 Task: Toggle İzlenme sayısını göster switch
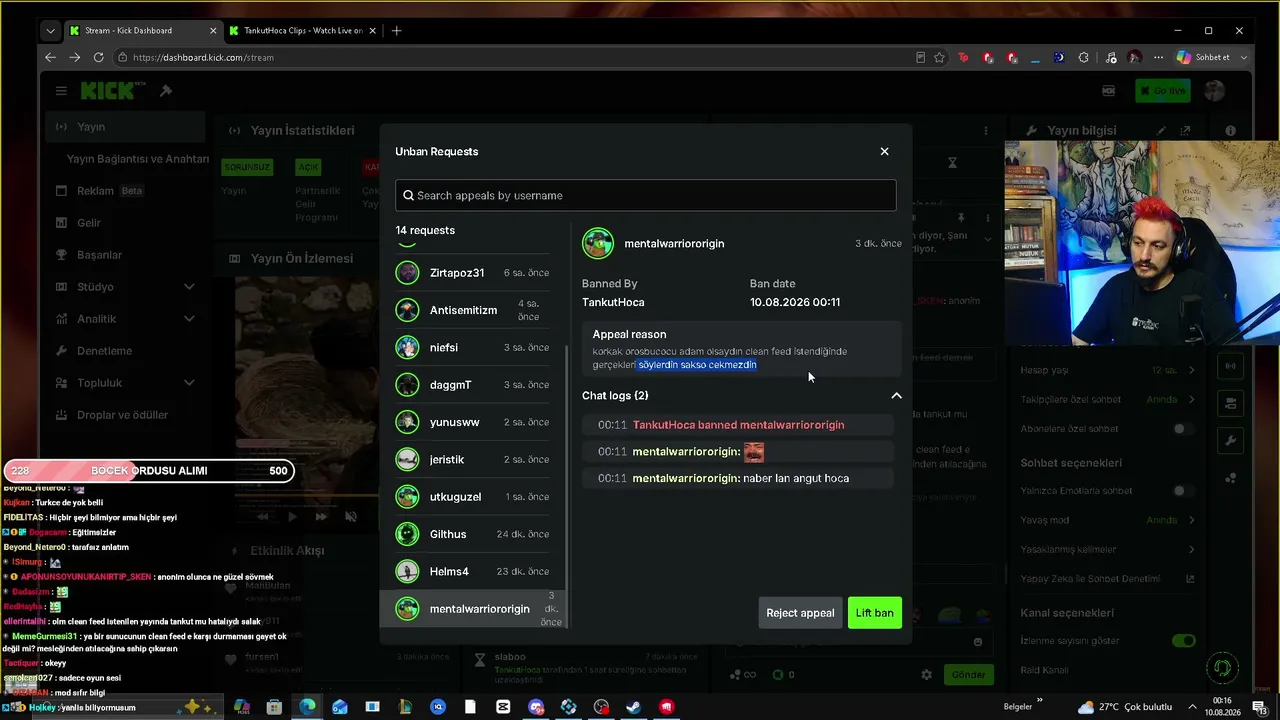tap(1184, 641)
